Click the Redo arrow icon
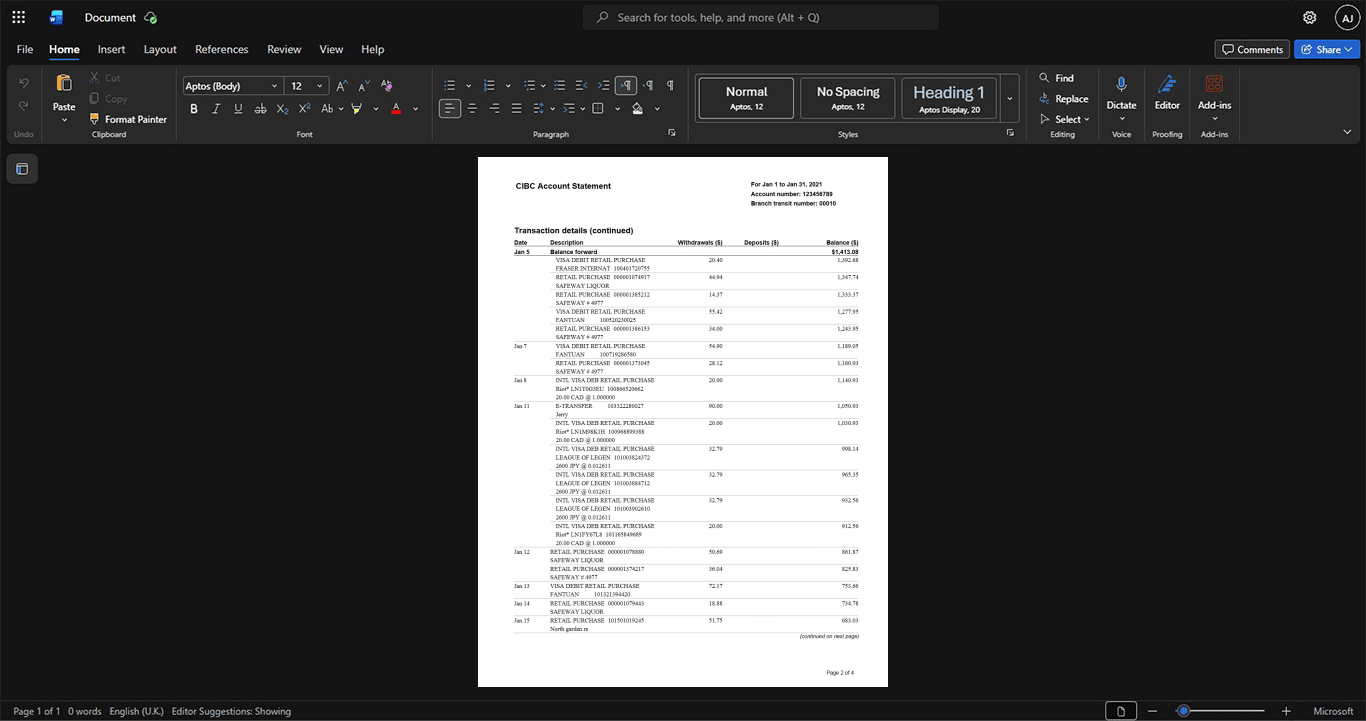 24,106
